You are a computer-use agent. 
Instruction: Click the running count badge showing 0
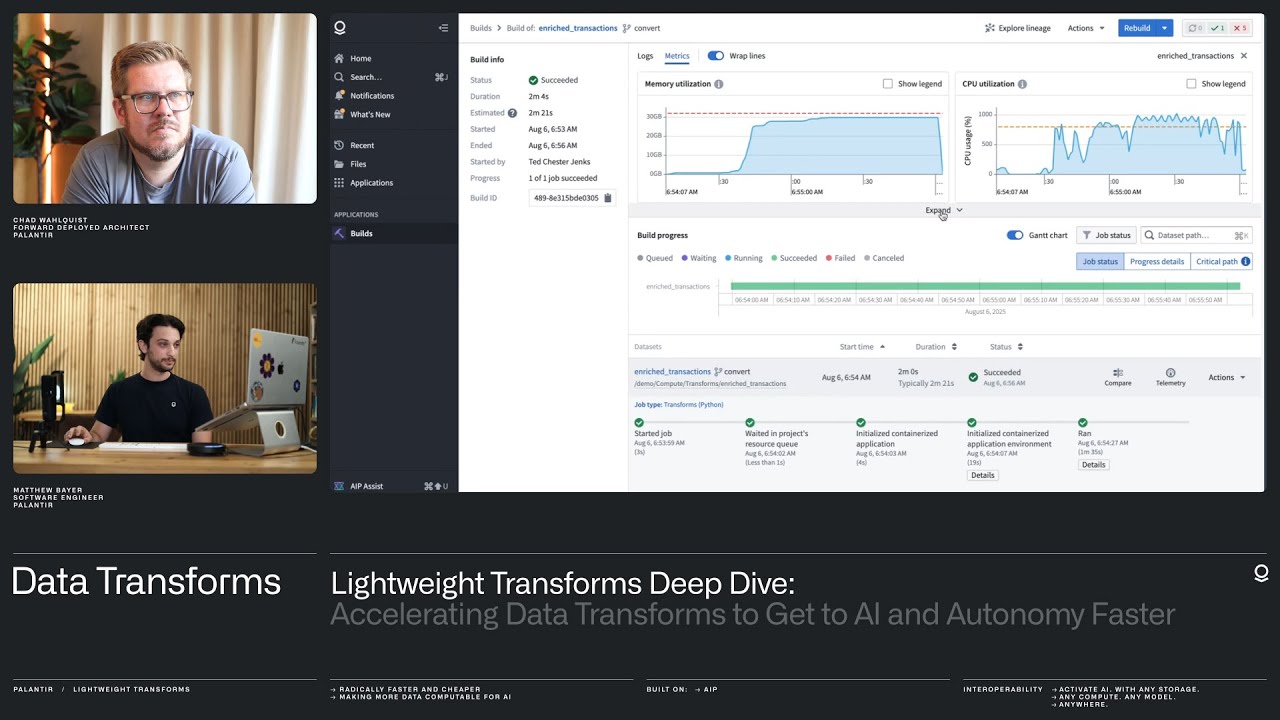pos(1195,28)
